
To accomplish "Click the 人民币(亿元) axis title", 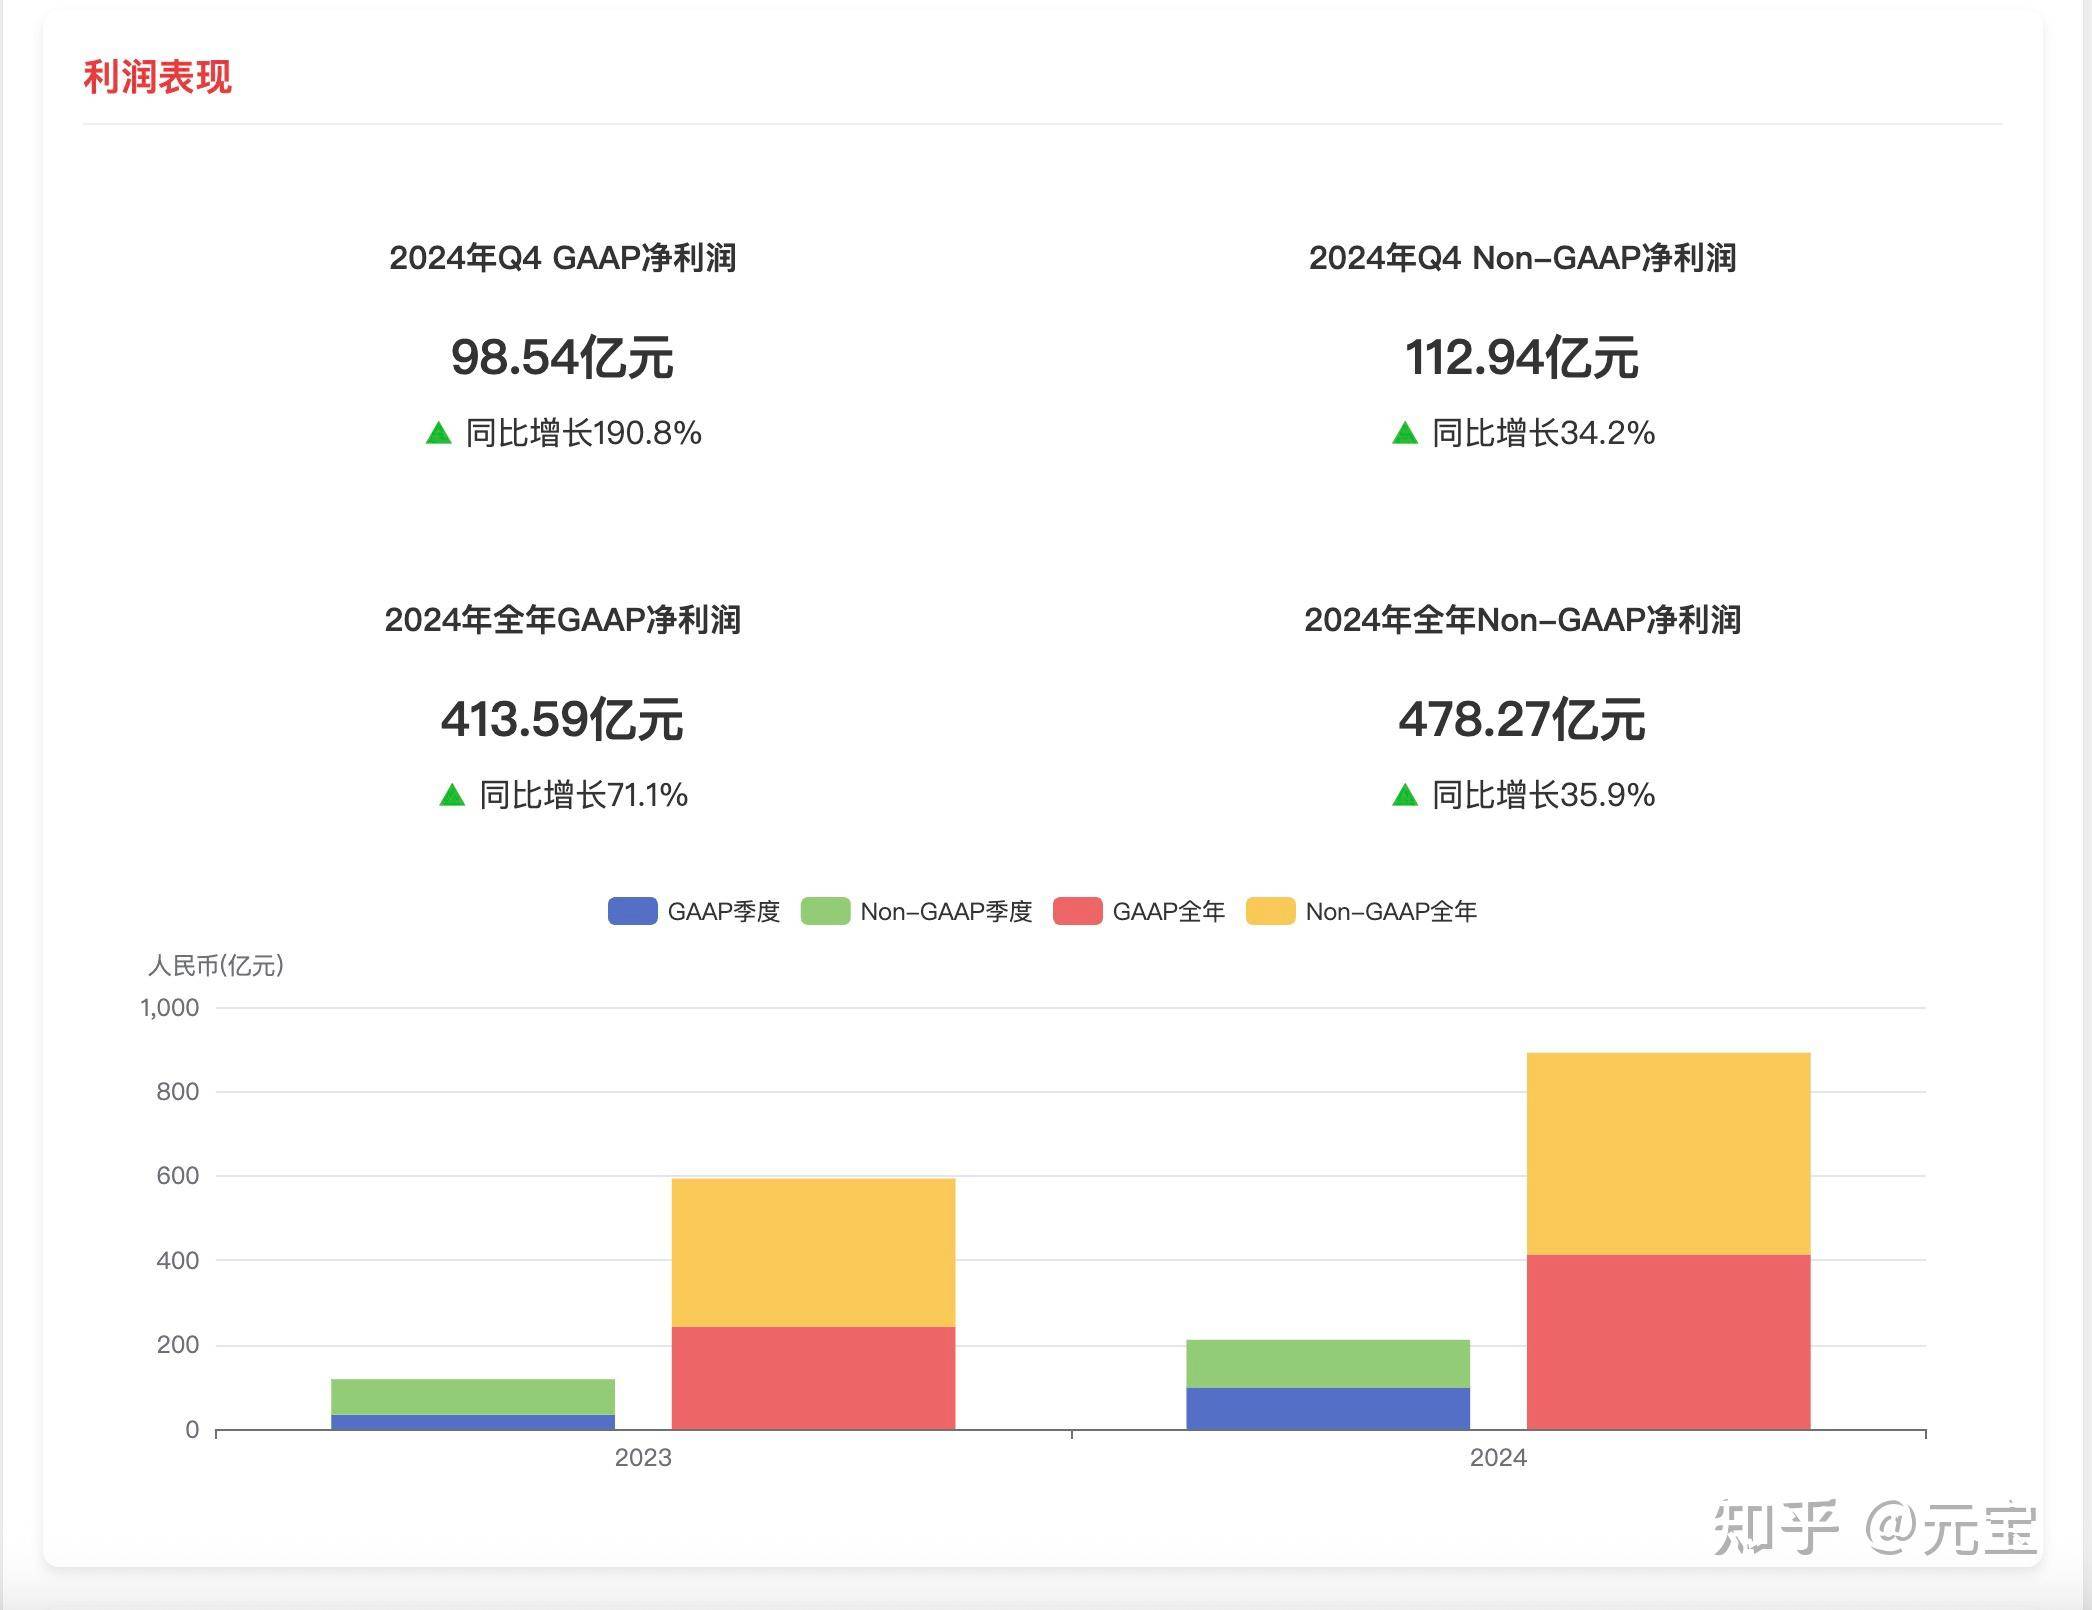I will [216, 965].
